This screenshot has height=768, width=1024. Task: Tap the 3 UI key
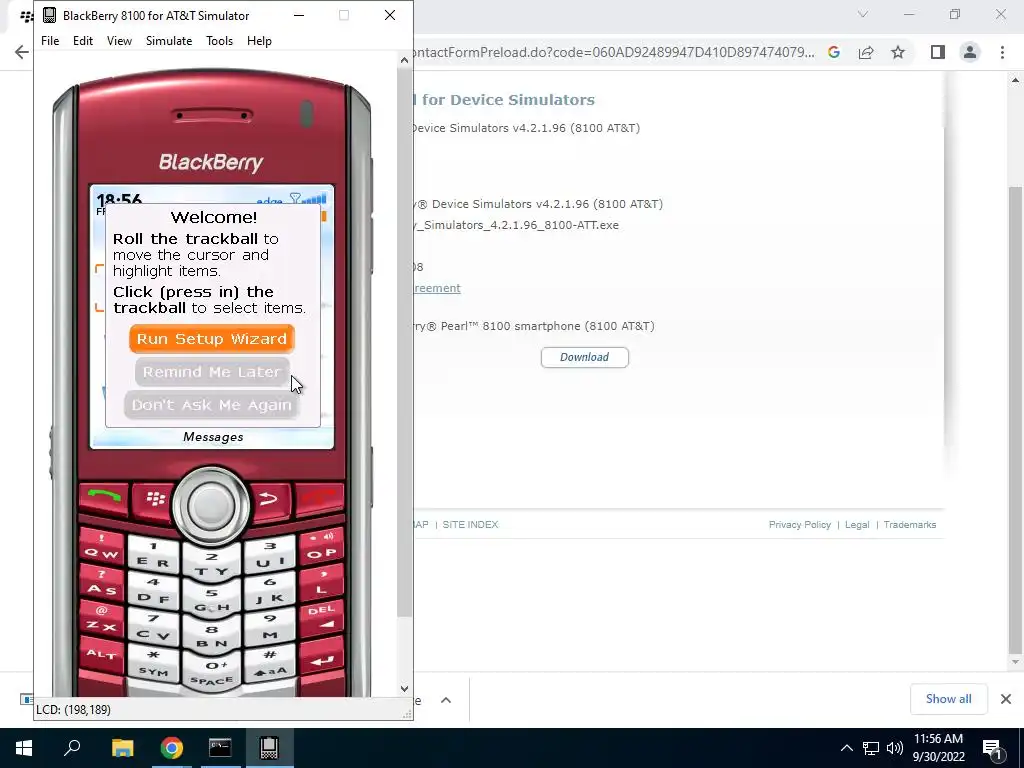[x=269, y=554]
